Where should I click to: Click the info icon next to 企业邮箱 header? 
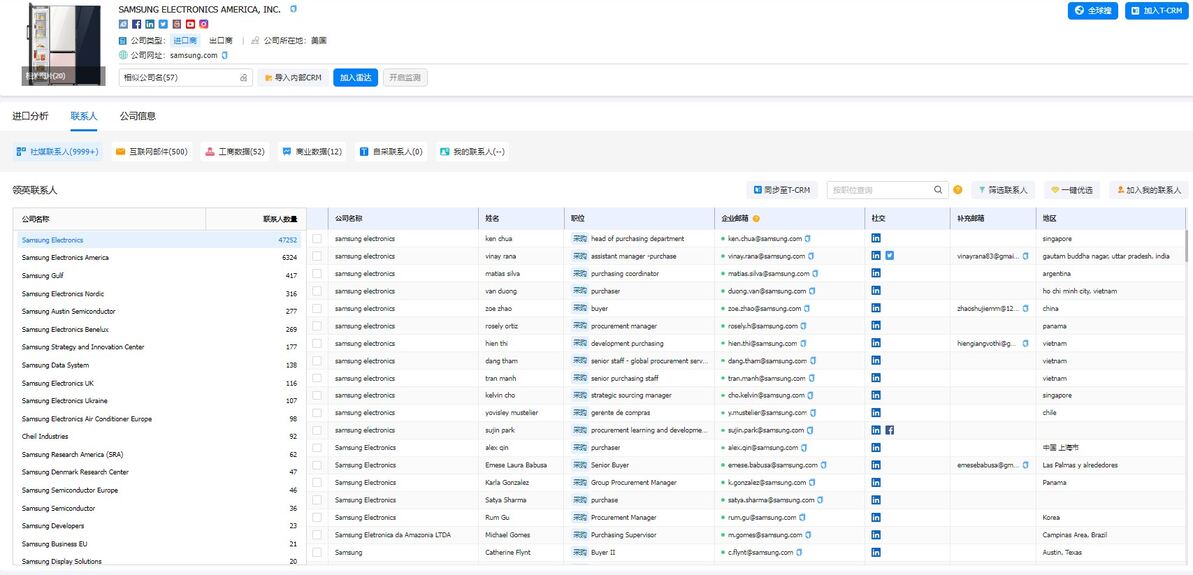tap(756, 218)
